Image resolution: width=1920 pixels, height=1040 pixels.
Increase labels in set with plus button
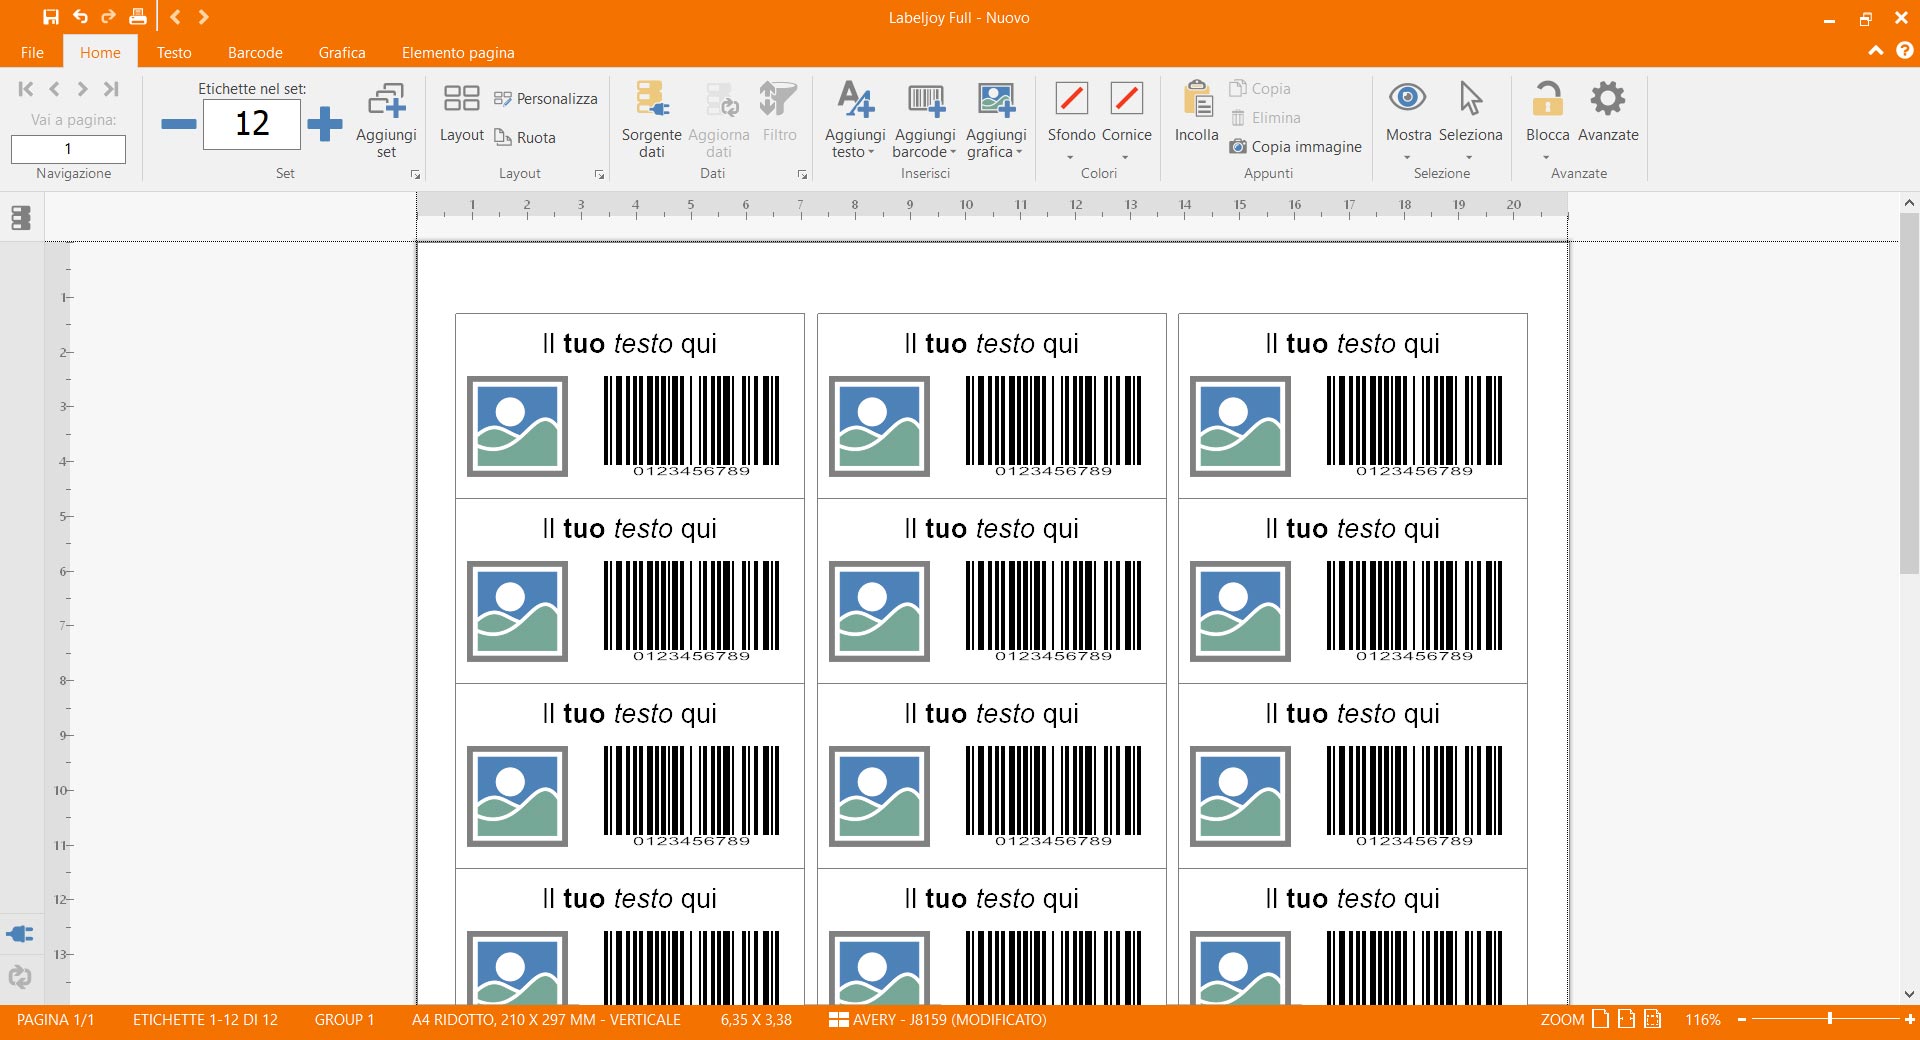[x=324, y=124]
